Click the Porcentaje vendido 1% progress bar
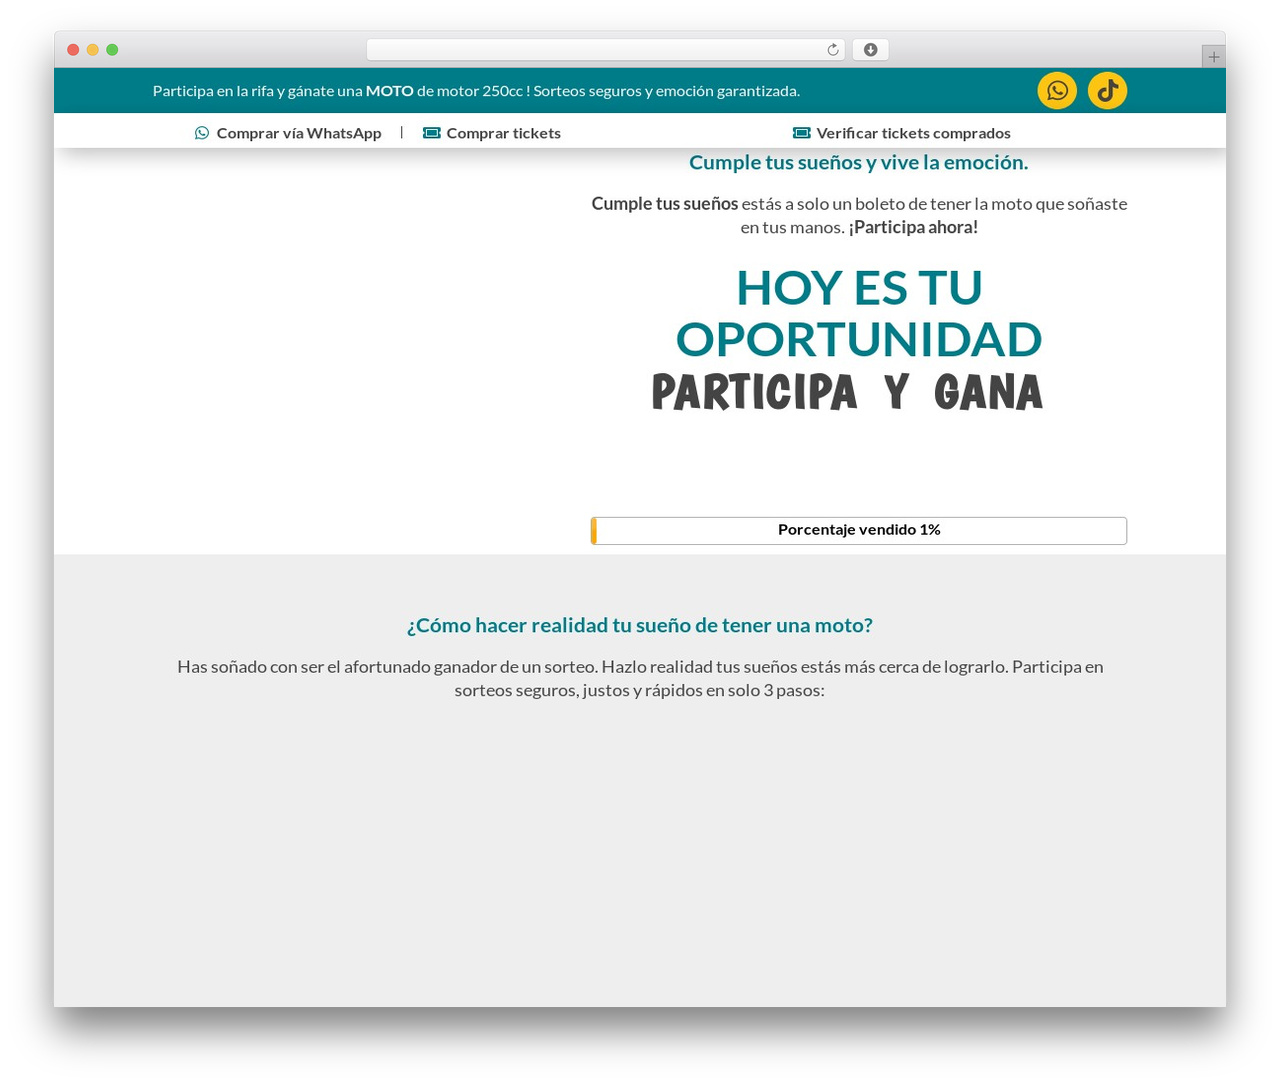Screen dimensions: 1280x1084 [859, 530]
